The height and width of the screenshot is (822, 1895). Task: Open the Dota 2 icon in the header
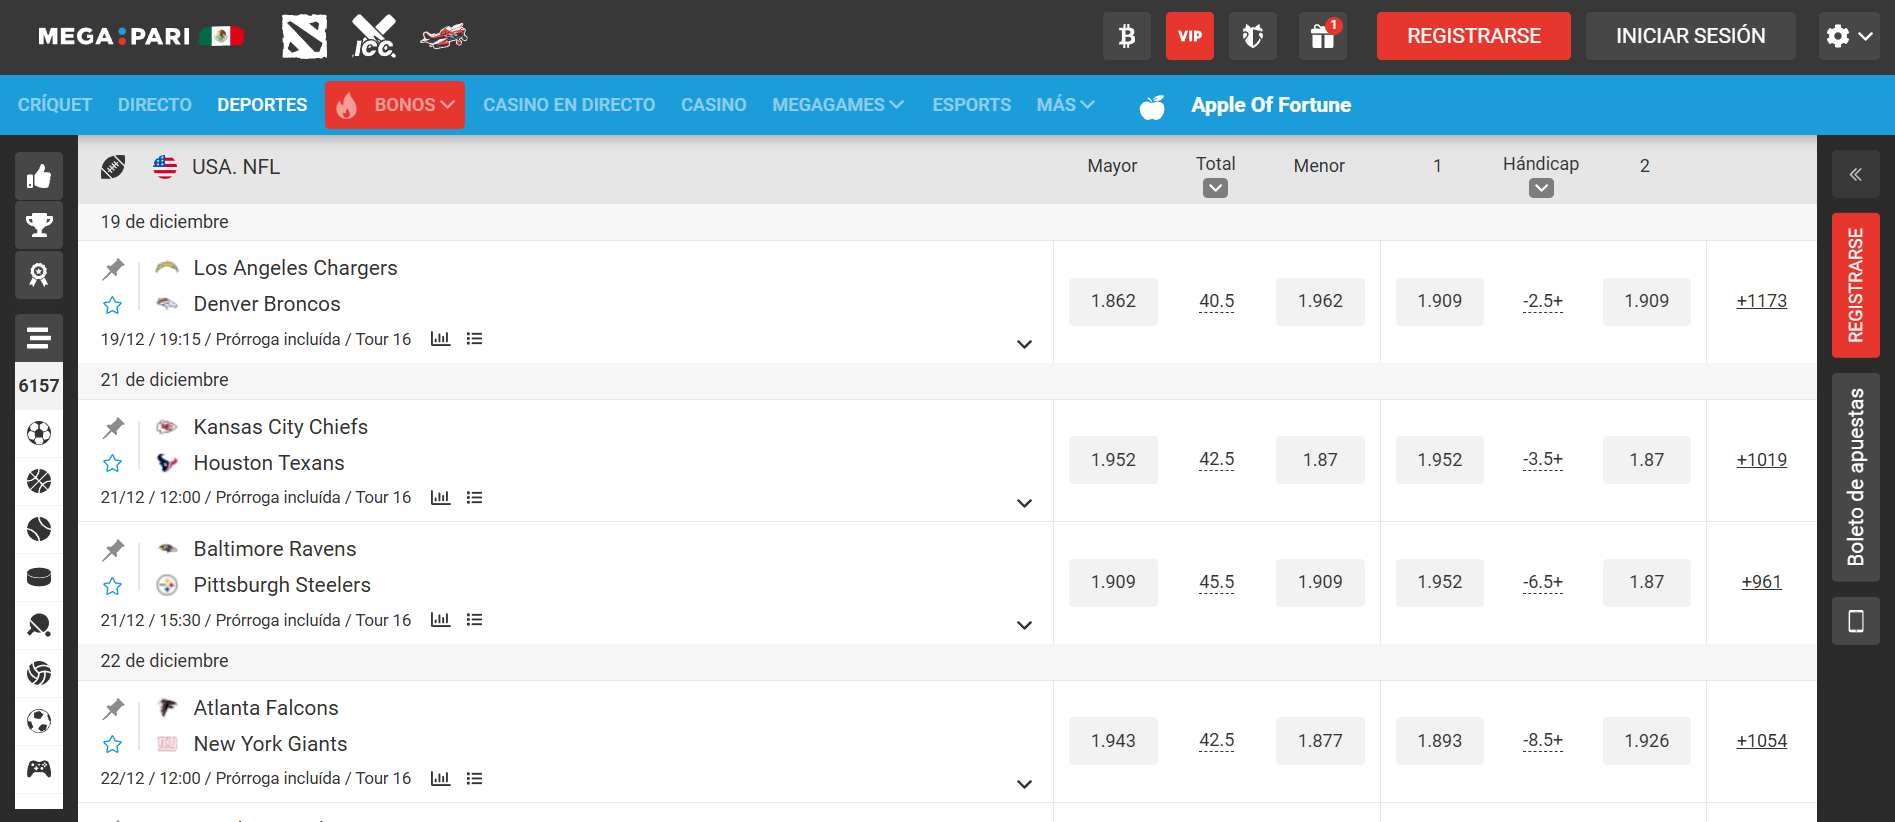[304, 37]
